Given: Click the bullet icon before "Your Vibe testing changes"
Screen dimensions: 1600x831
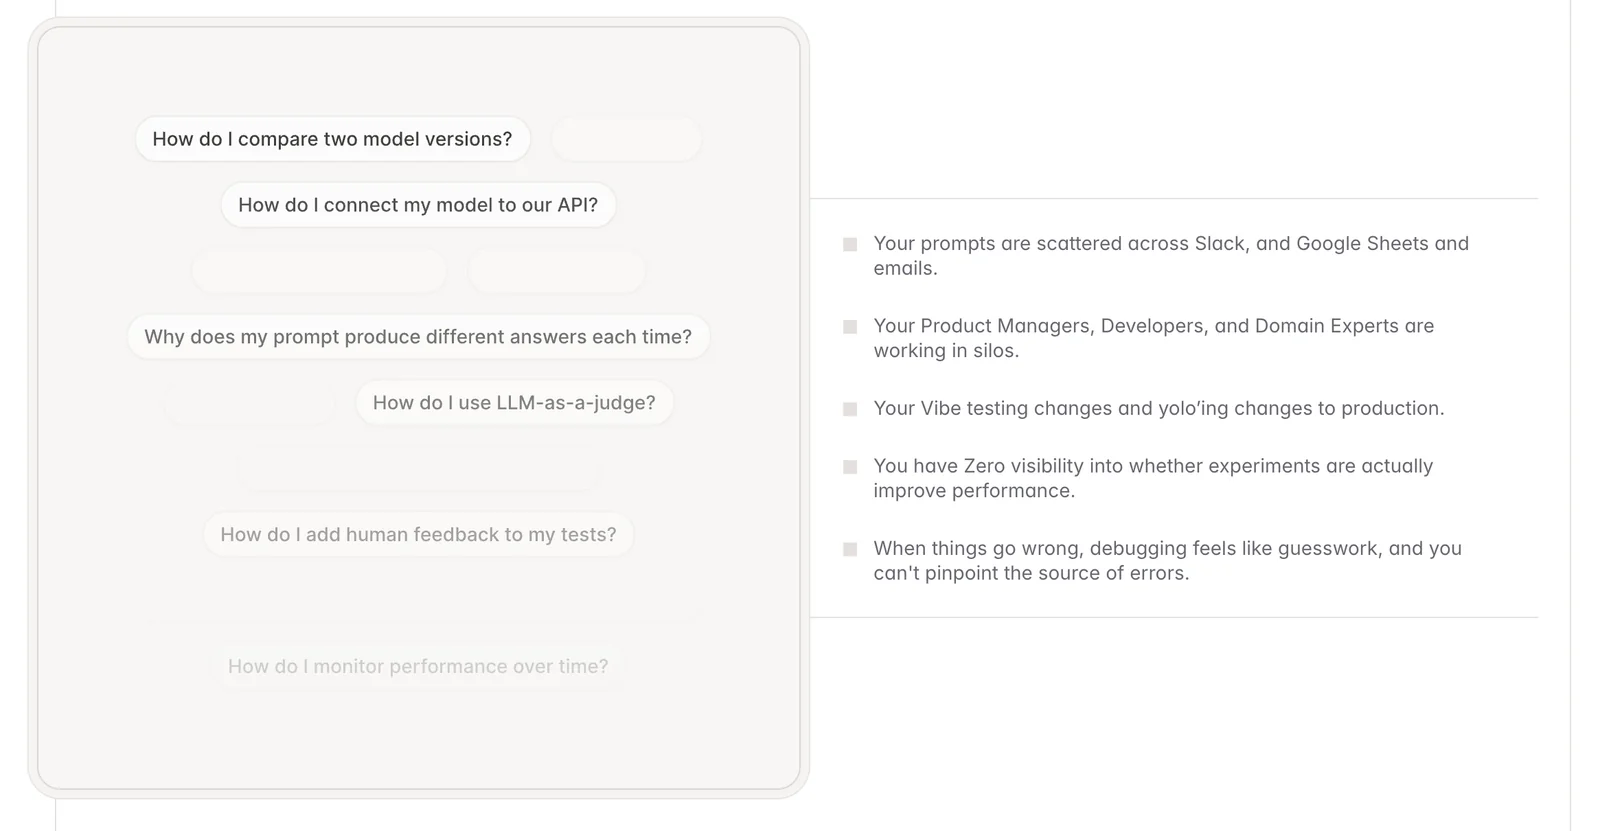Looking at the screenshot, I should (850, 409).
